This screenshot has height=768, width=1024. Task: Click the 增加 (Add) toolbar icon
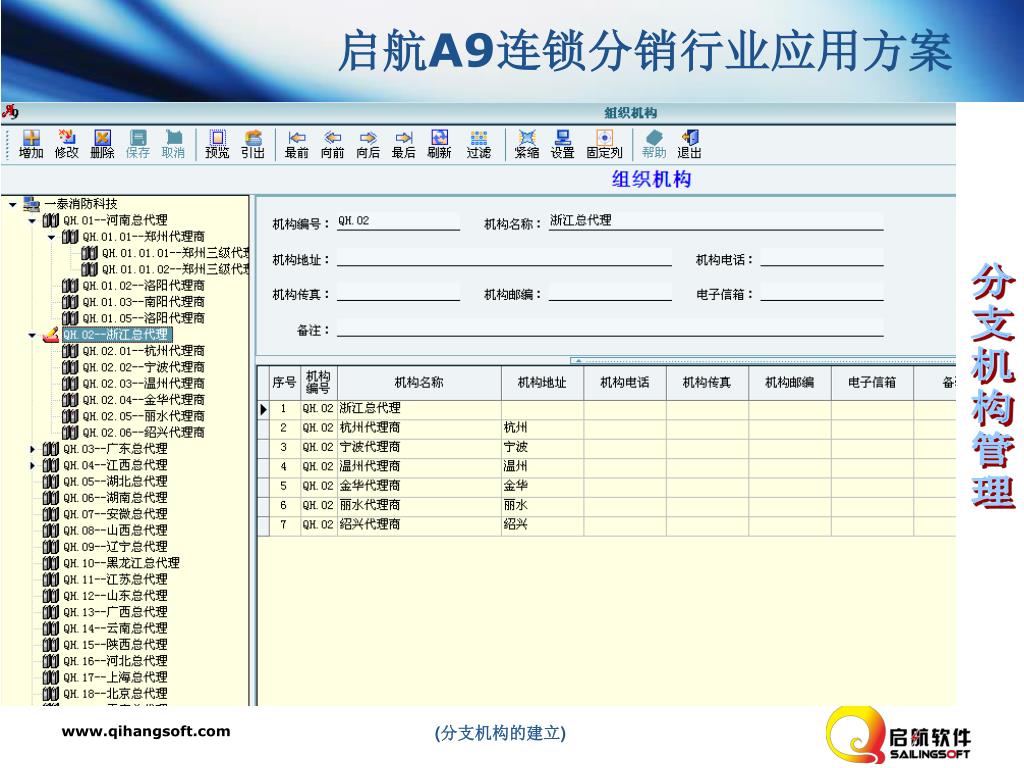31,144
